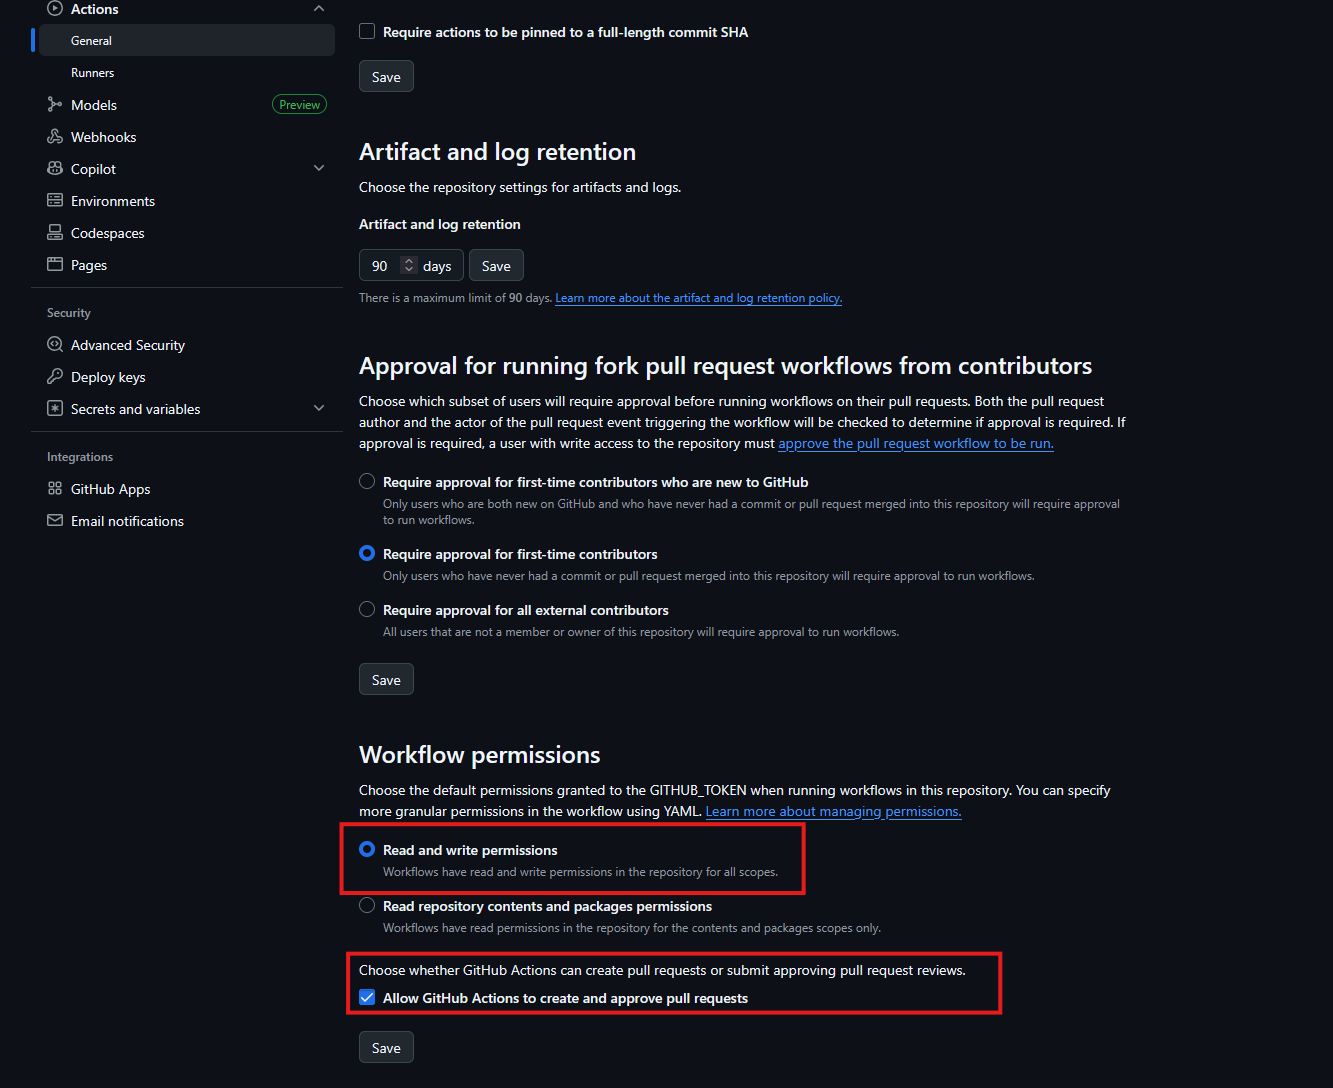Switch to the Runners tab
Viewport: 1333px width, 1088px height.
point(92,72)
